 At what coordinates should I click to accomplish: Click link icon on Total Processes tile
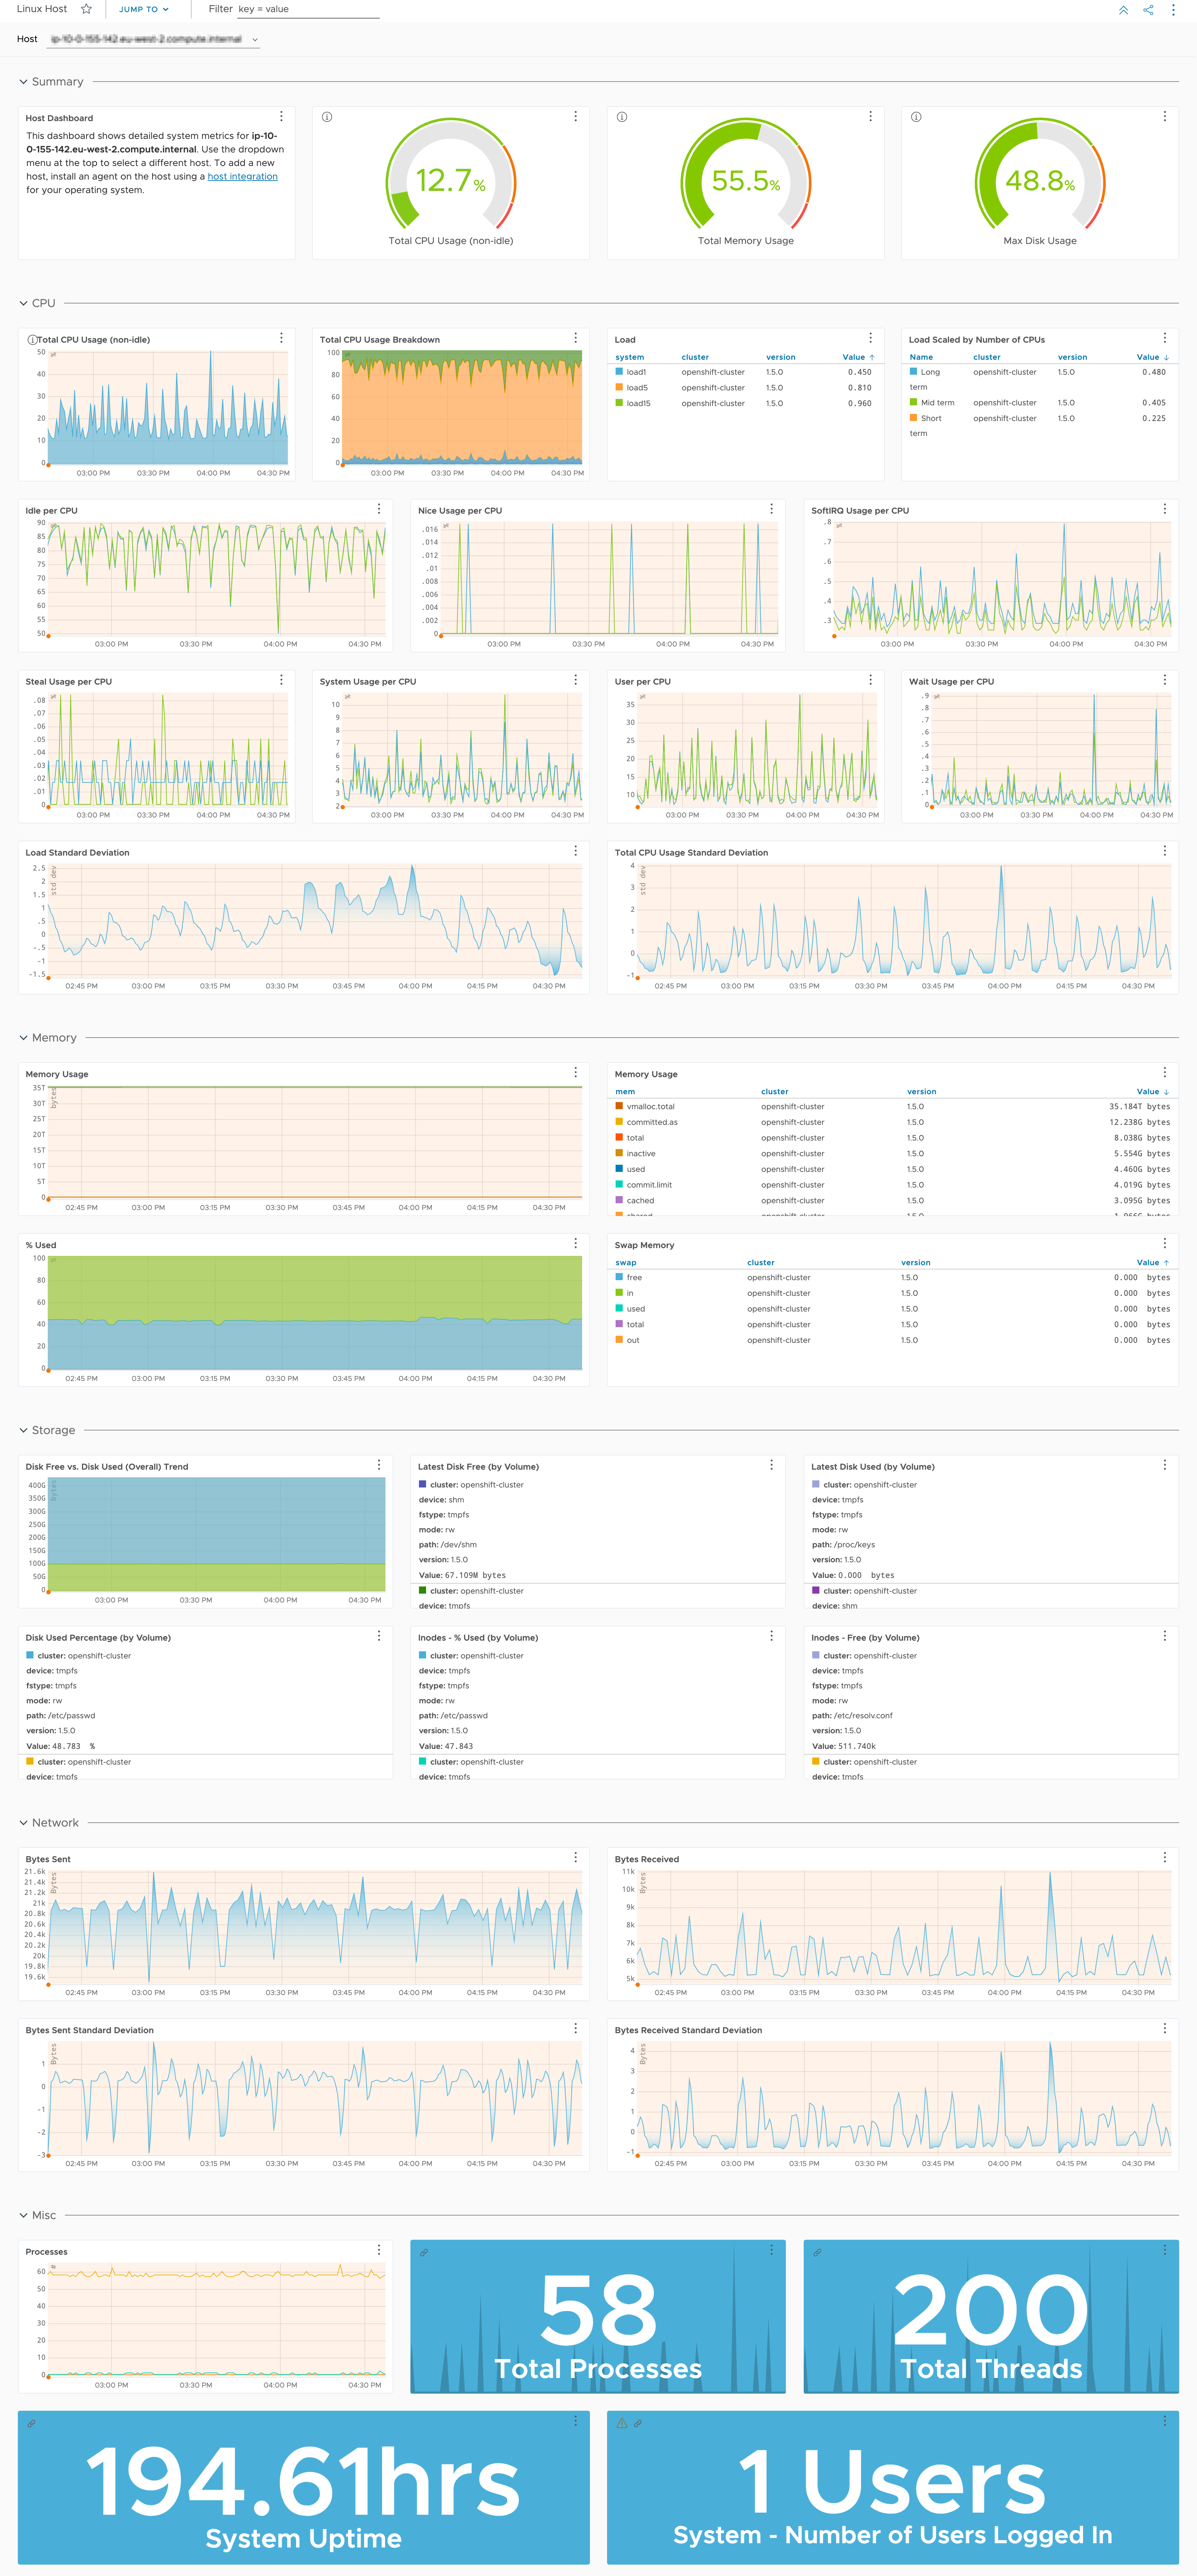424,2253
